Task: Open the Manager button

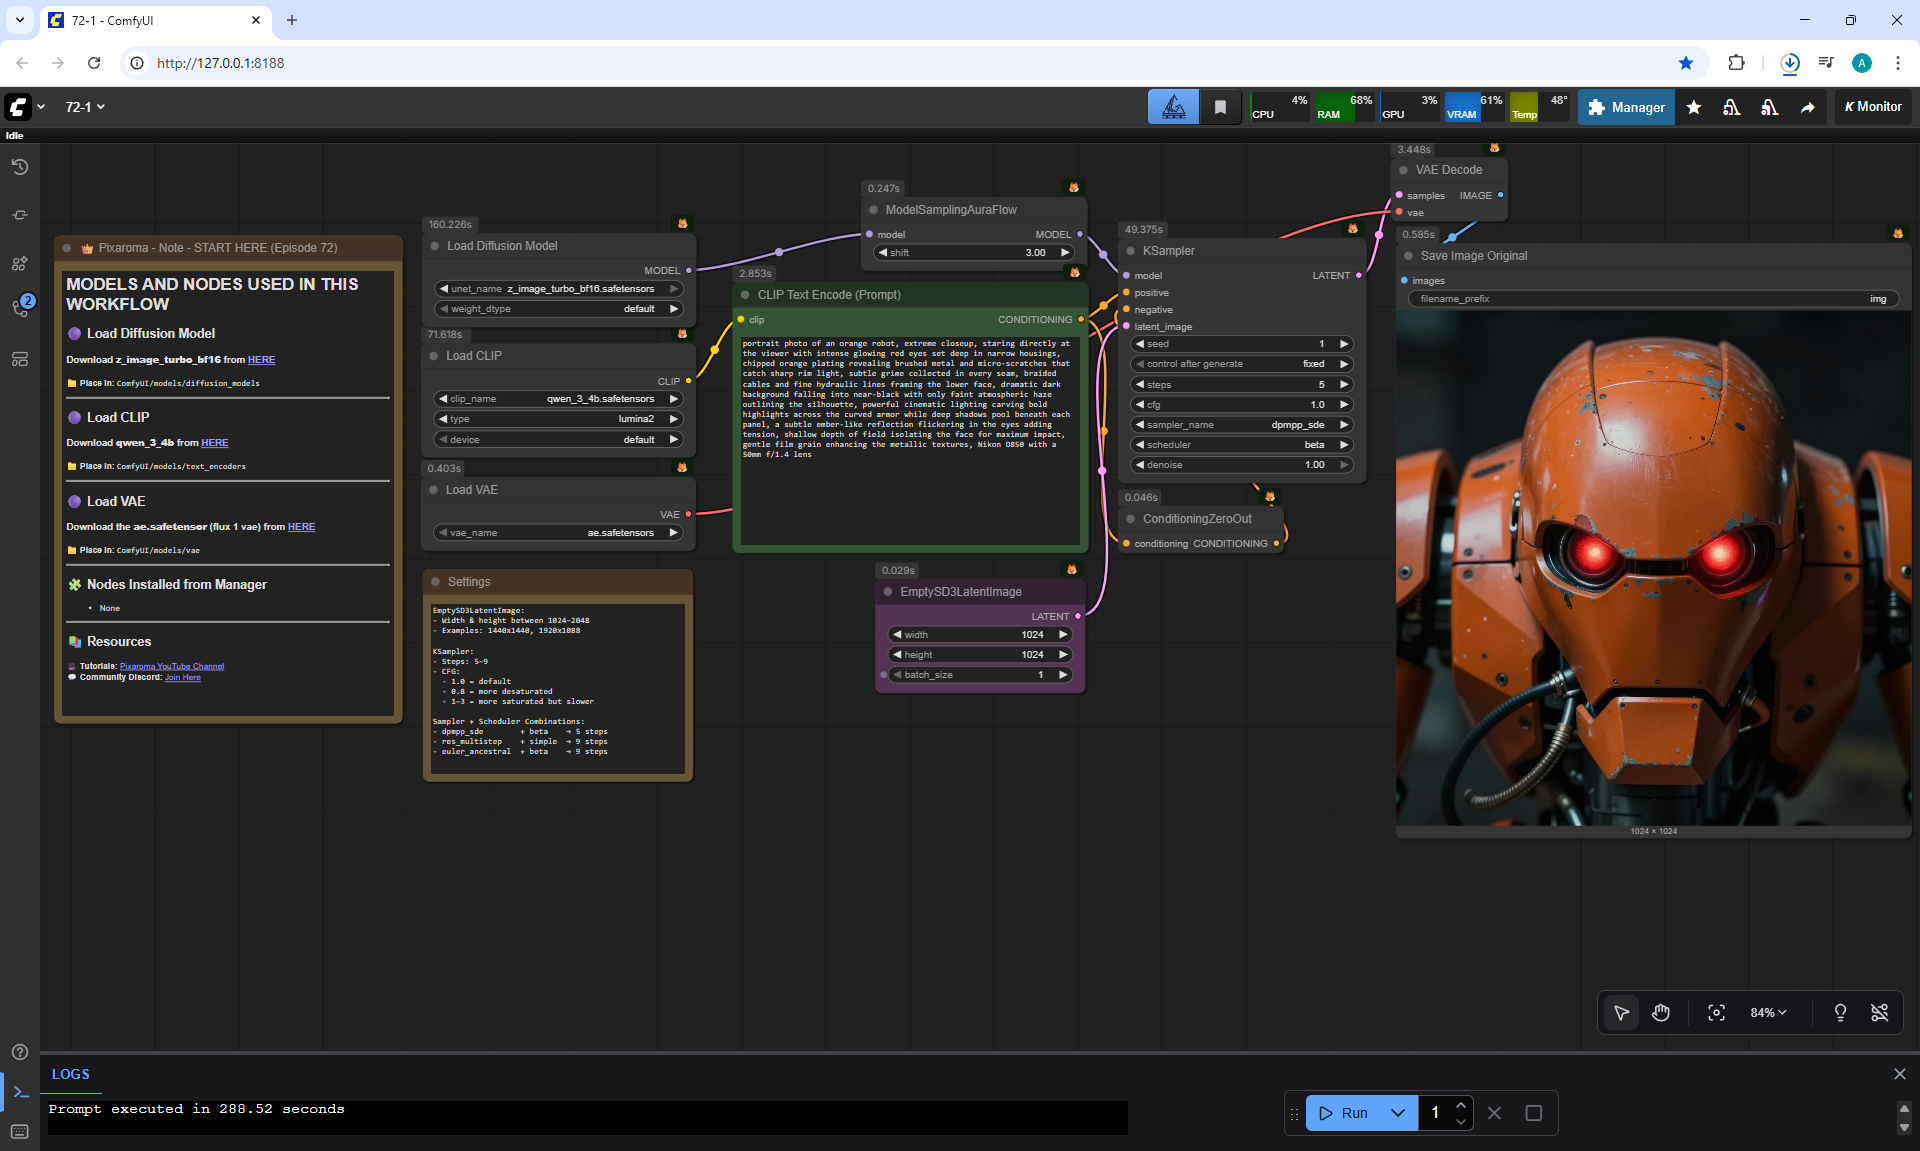Action: click(x=1626, y=107)
